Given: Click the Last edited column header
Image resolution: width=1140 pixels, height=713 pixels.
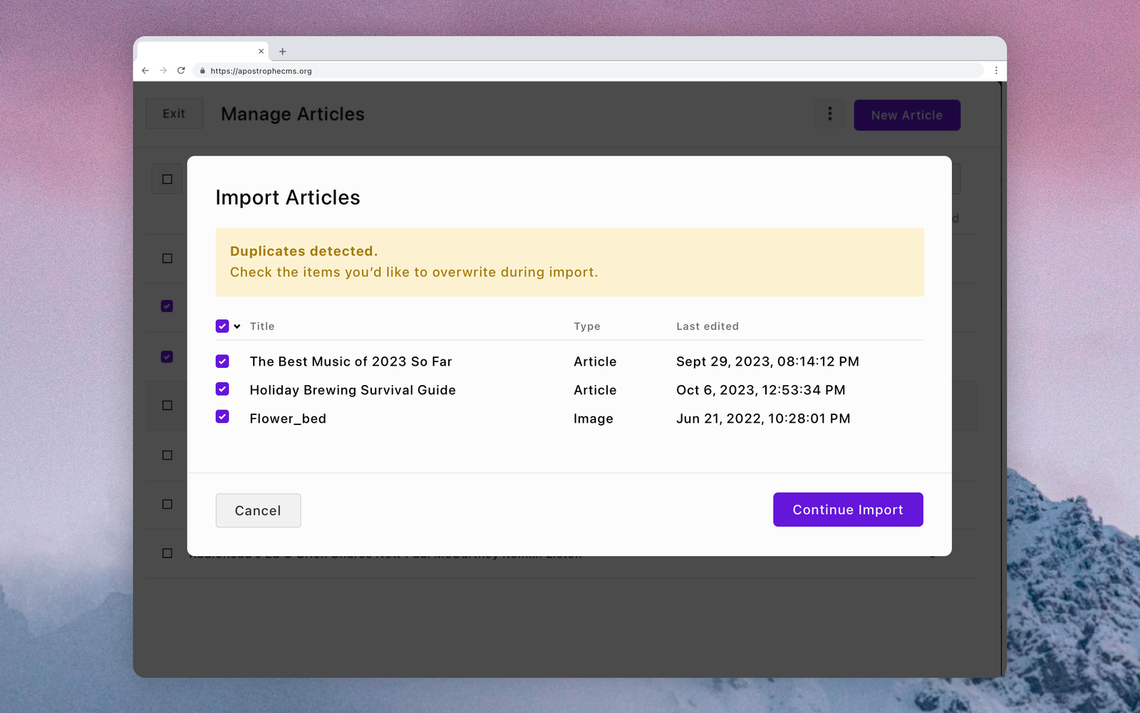Looking at the screenshot, I should click(707, 326).
